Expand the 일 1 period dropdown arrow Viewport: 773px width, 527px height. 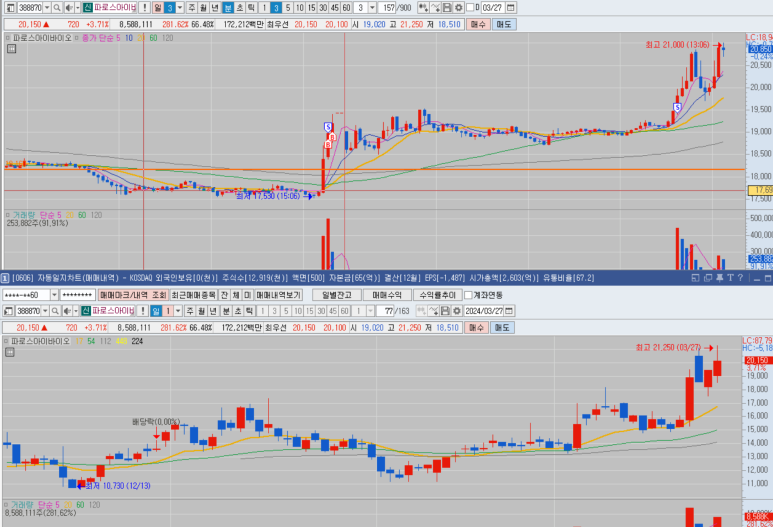[x=178, y=311]
